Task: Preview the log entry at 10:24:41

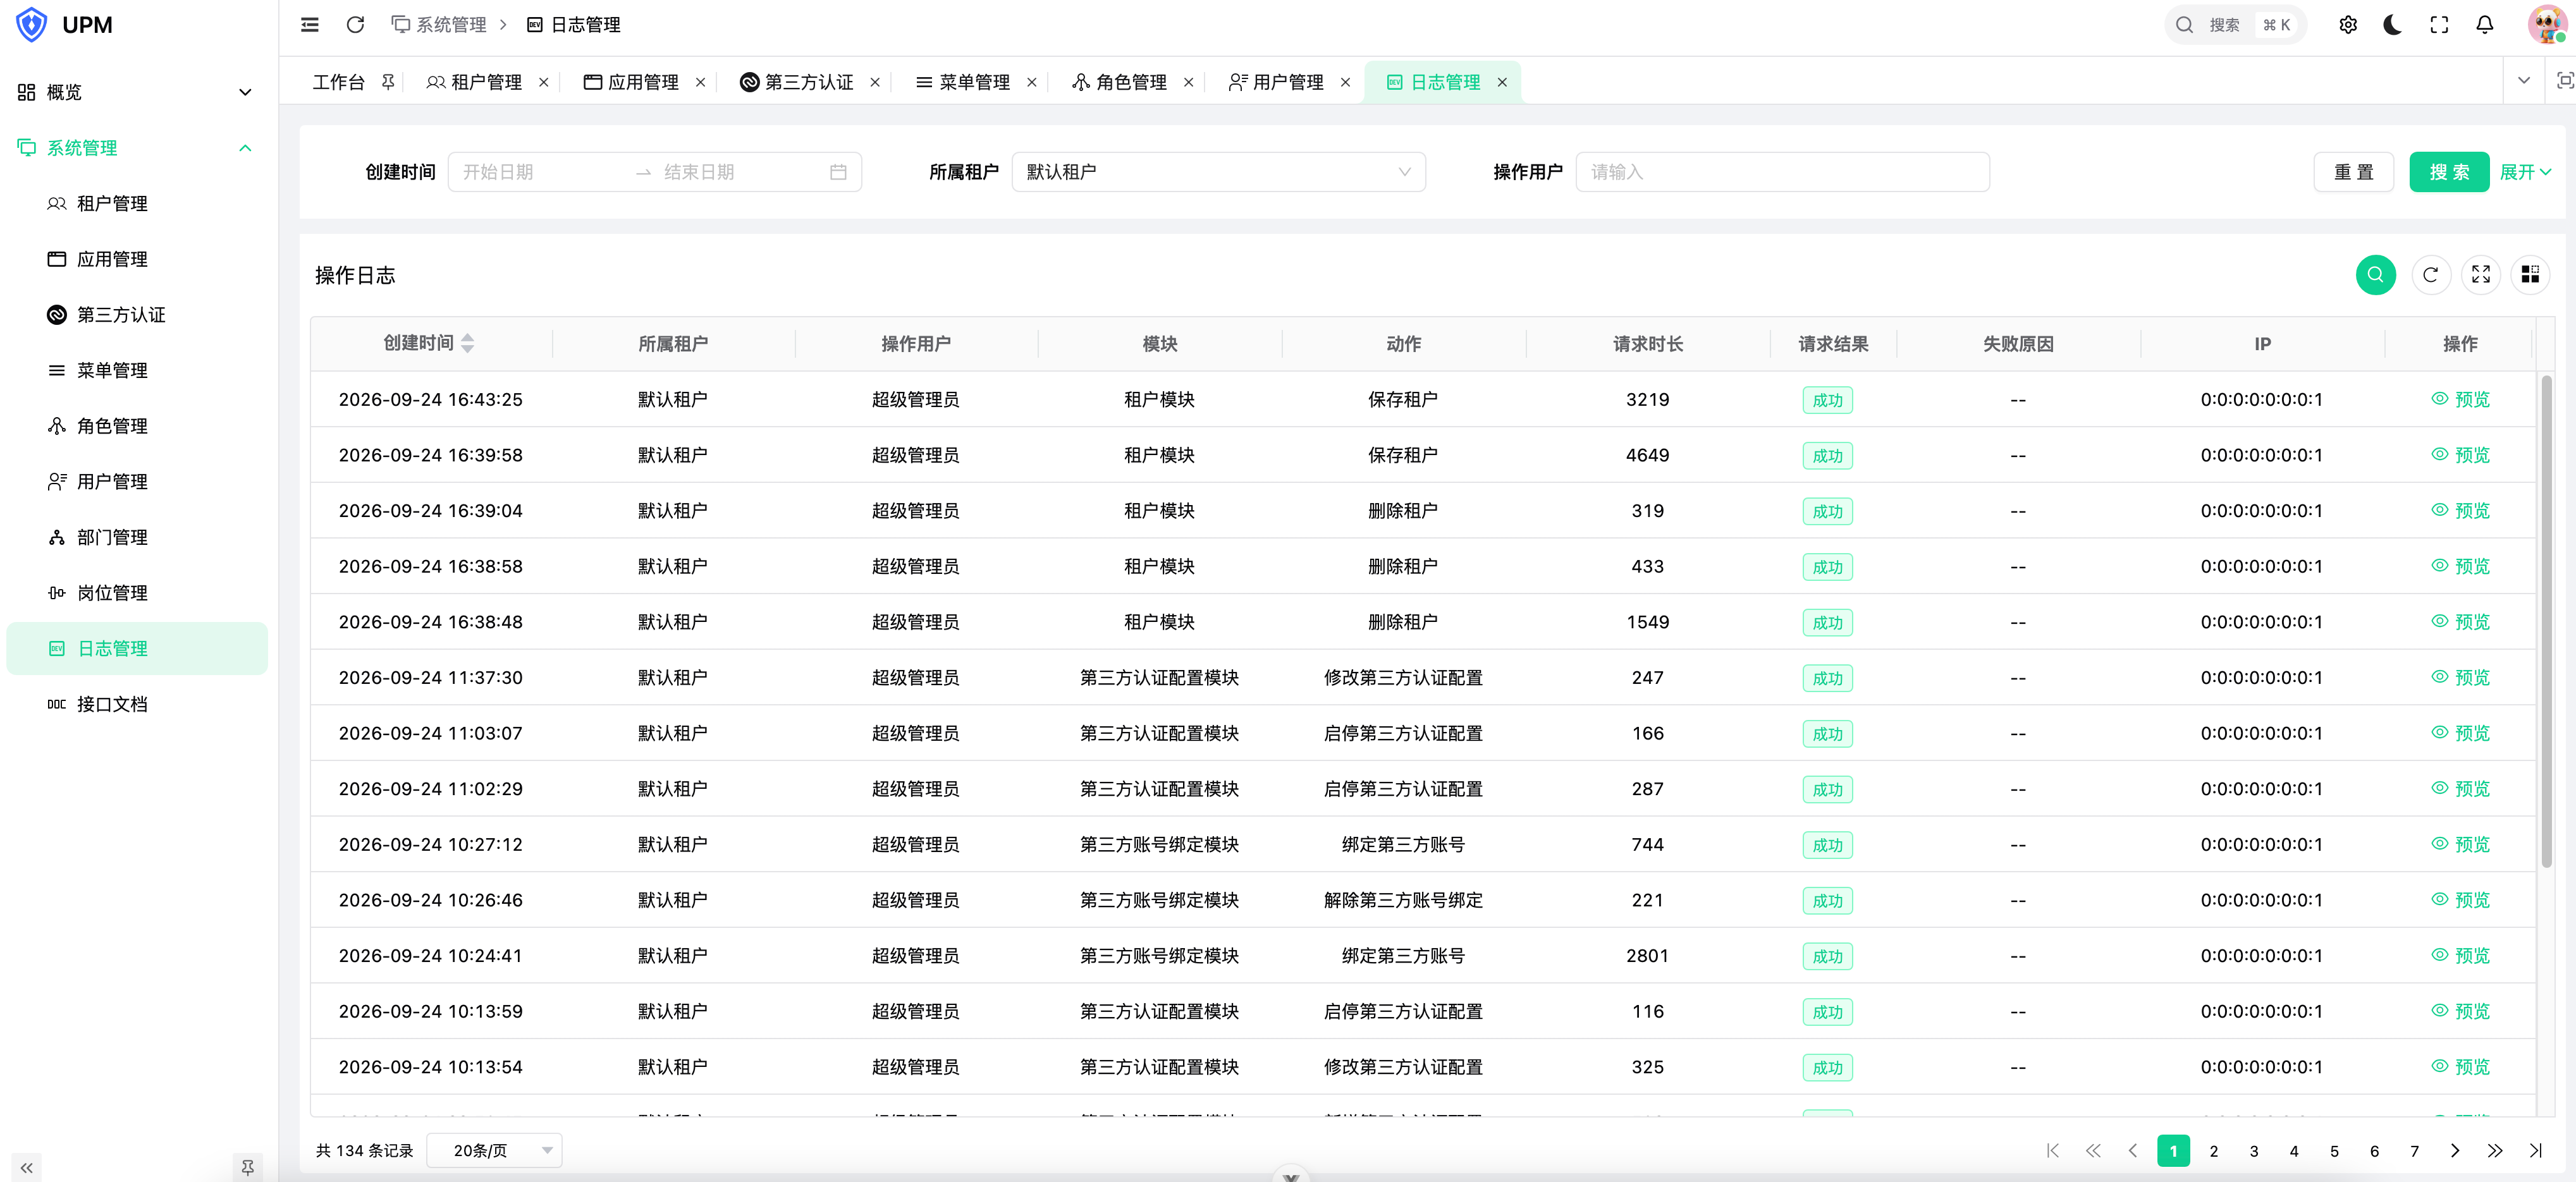Action: tap(2461, 955)
